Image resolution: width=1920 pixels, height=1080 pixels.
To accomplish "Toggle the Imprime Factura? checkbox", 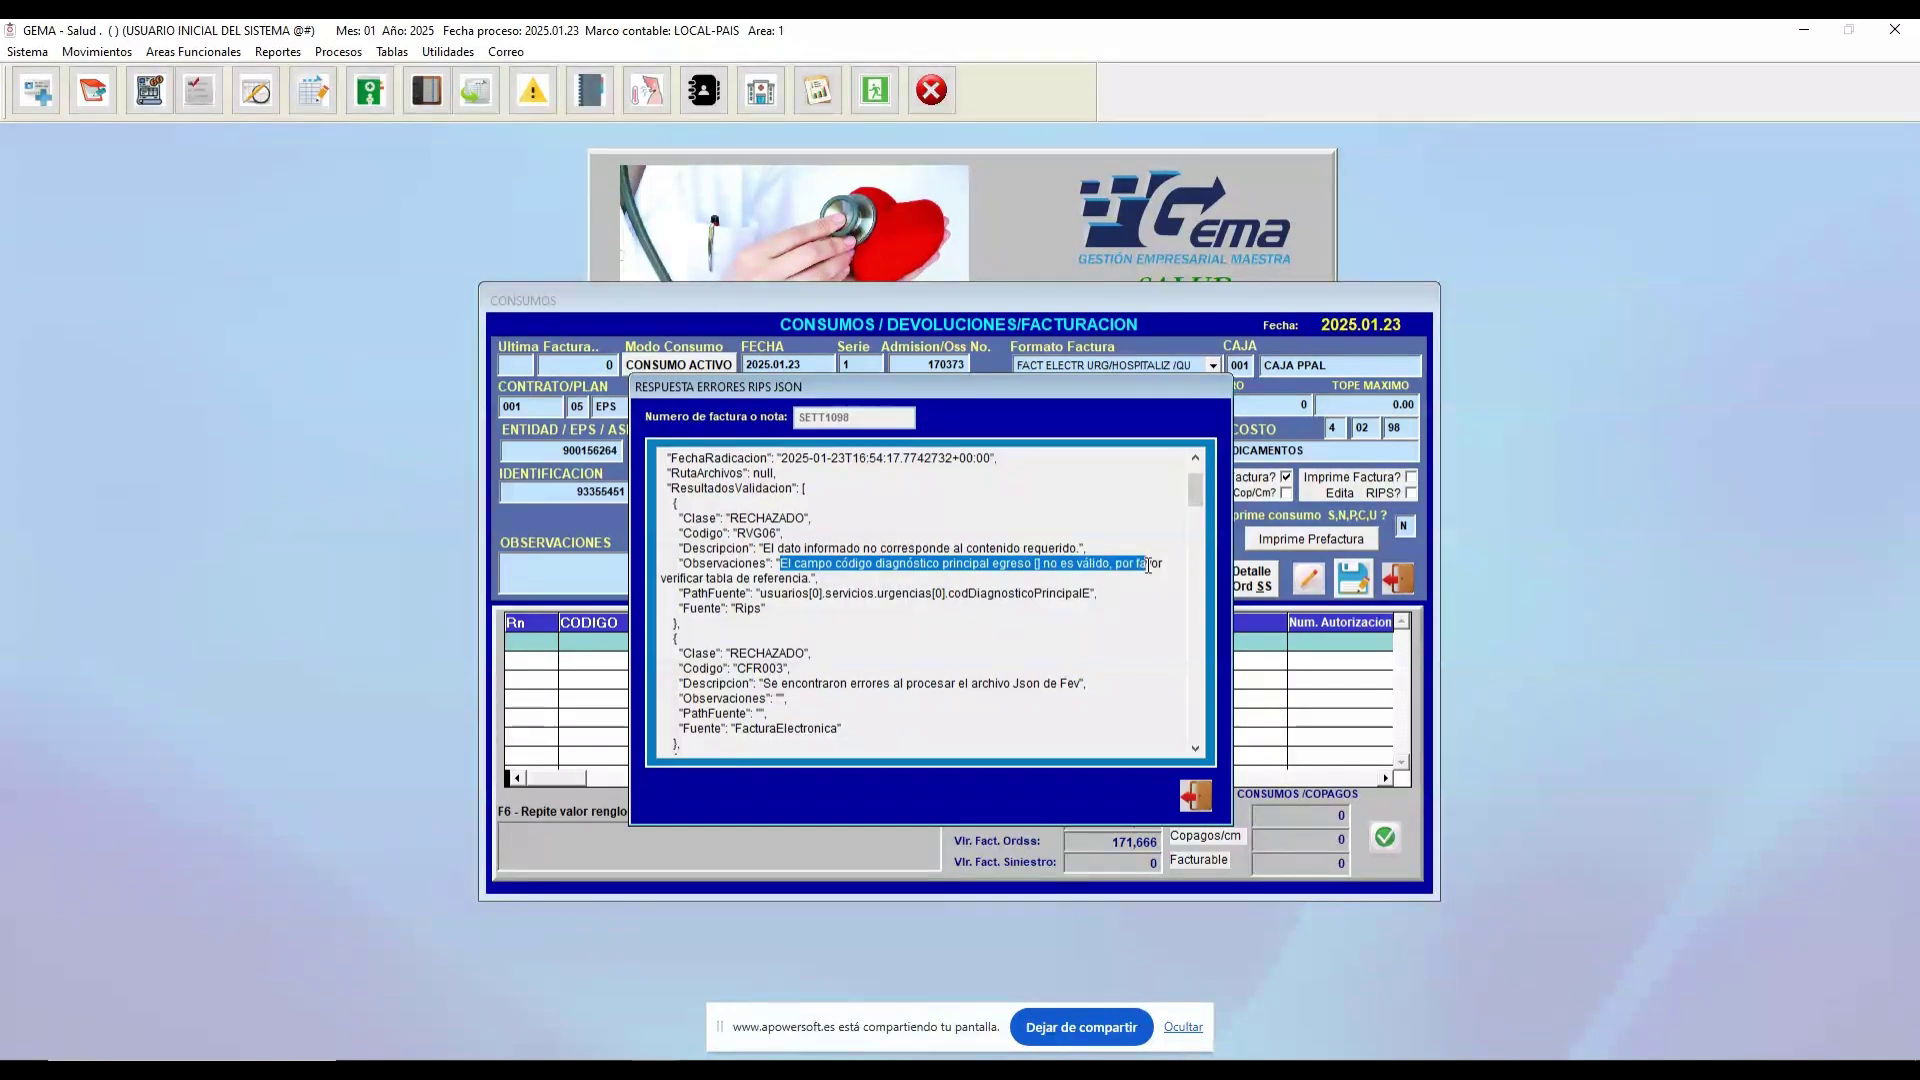I will click(1411, 477).
